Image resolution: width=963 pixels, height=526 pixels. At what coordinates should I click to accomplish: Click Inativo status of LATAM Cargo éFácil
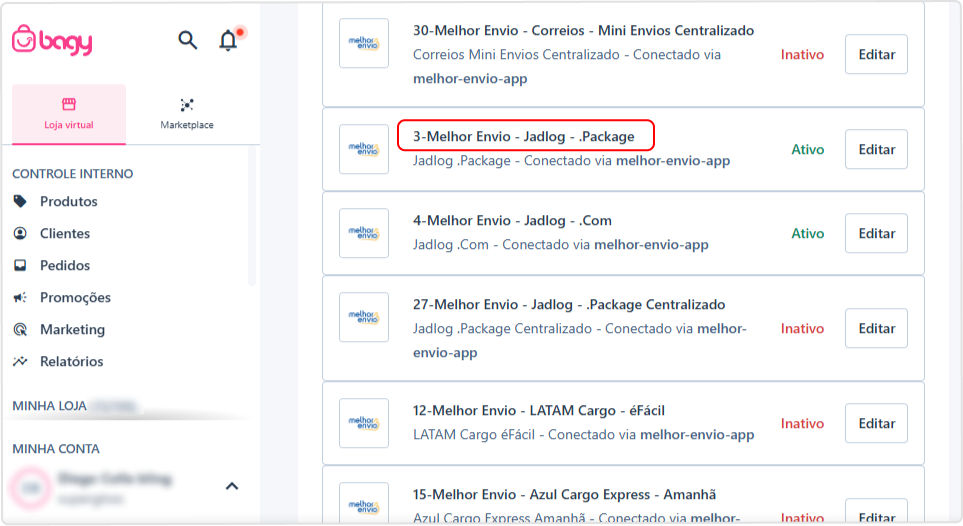point(803,423)
